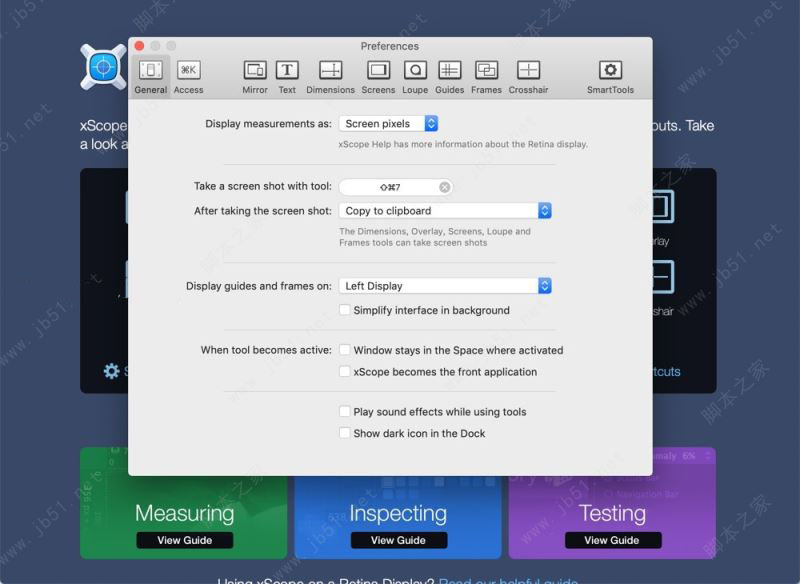
Task: Click View Guide under Inspecting
Action: [x=398, y=540]
